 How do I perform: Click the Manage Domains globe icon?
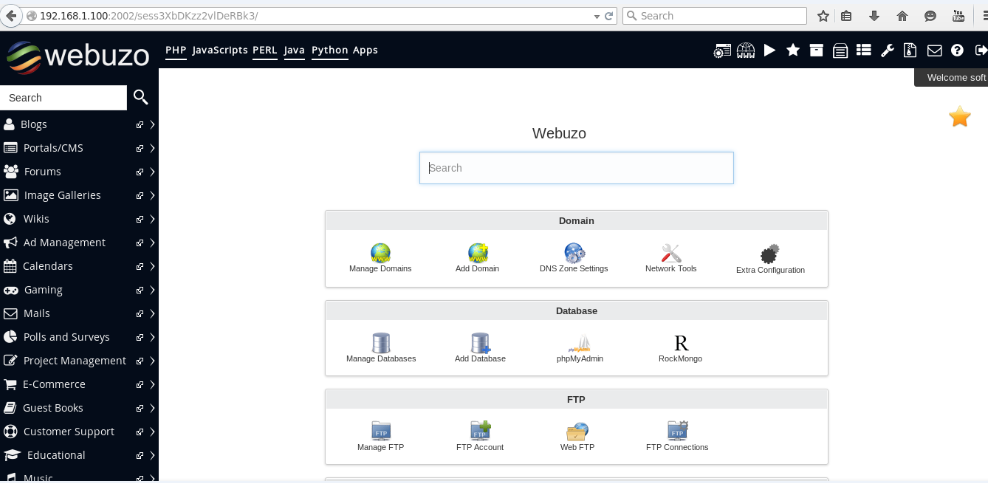click(x=380, y=253)
